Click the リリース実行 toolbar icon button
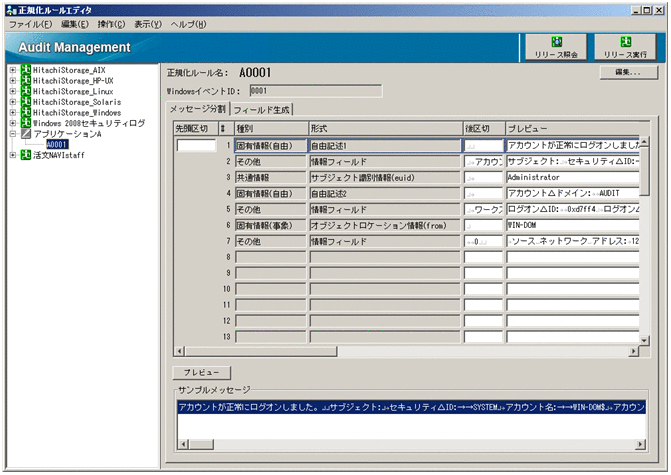This screenshot has width=671, height=475. pyautogui.click(x=624, y=47)
